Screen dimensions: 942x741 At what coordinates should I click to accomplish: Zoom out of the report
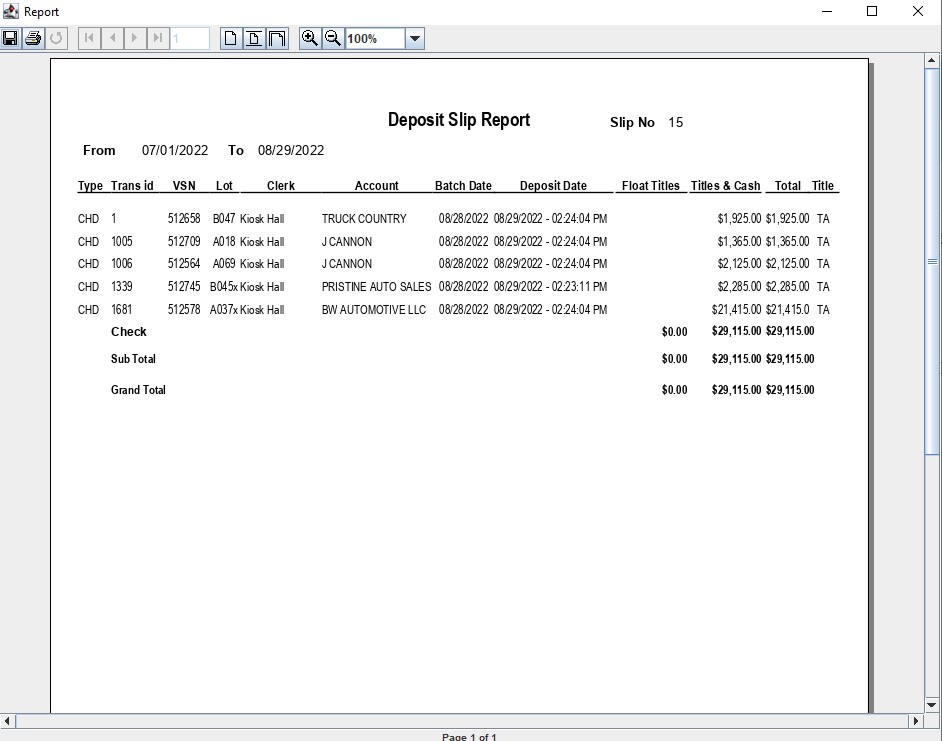click(333, 39)
